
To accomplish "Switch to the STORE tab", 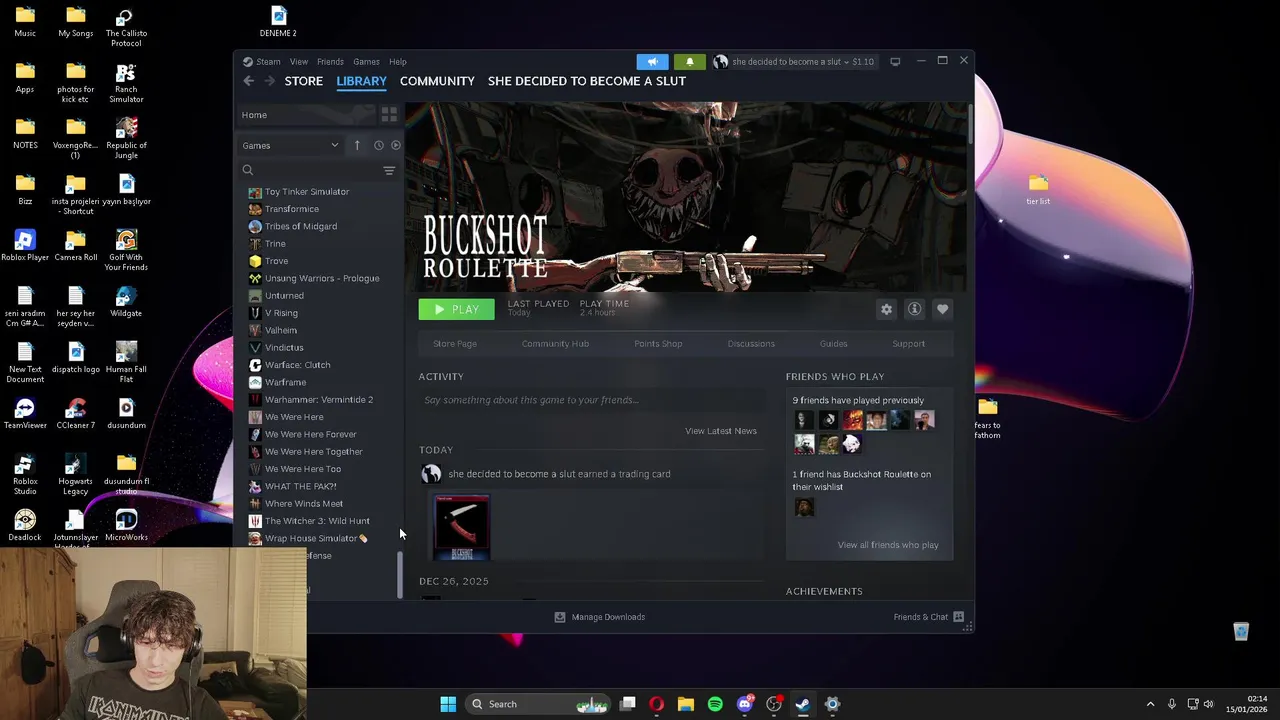I will click(x=304, y=81).
